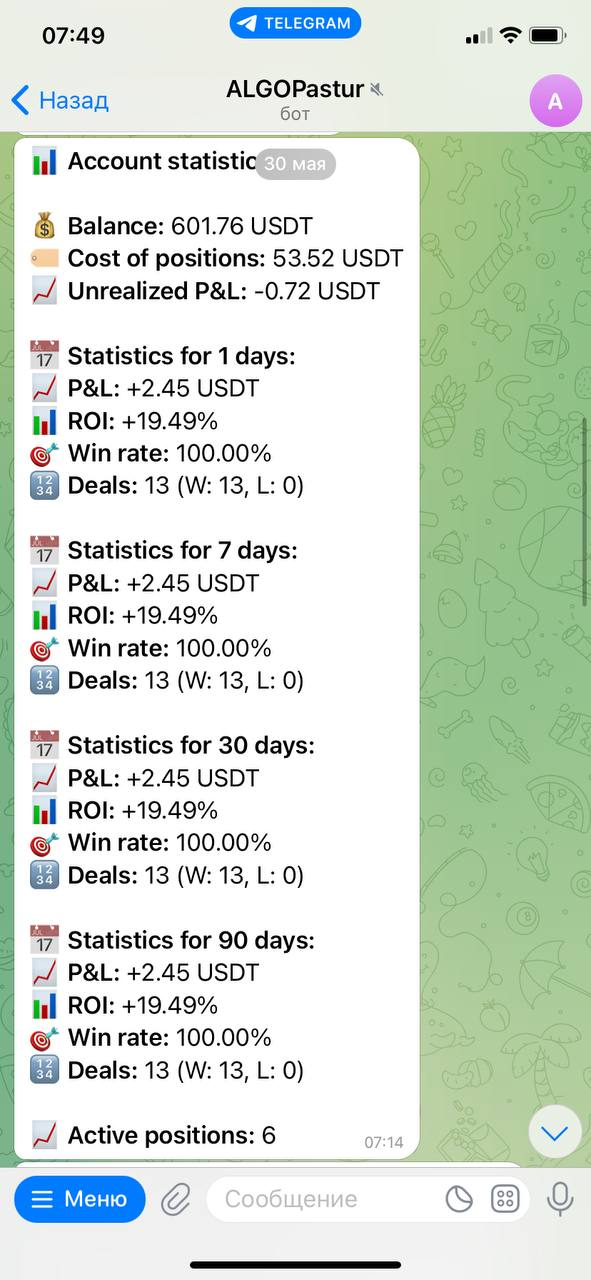Tap the TELEGRAM return pill

point(295,23)
